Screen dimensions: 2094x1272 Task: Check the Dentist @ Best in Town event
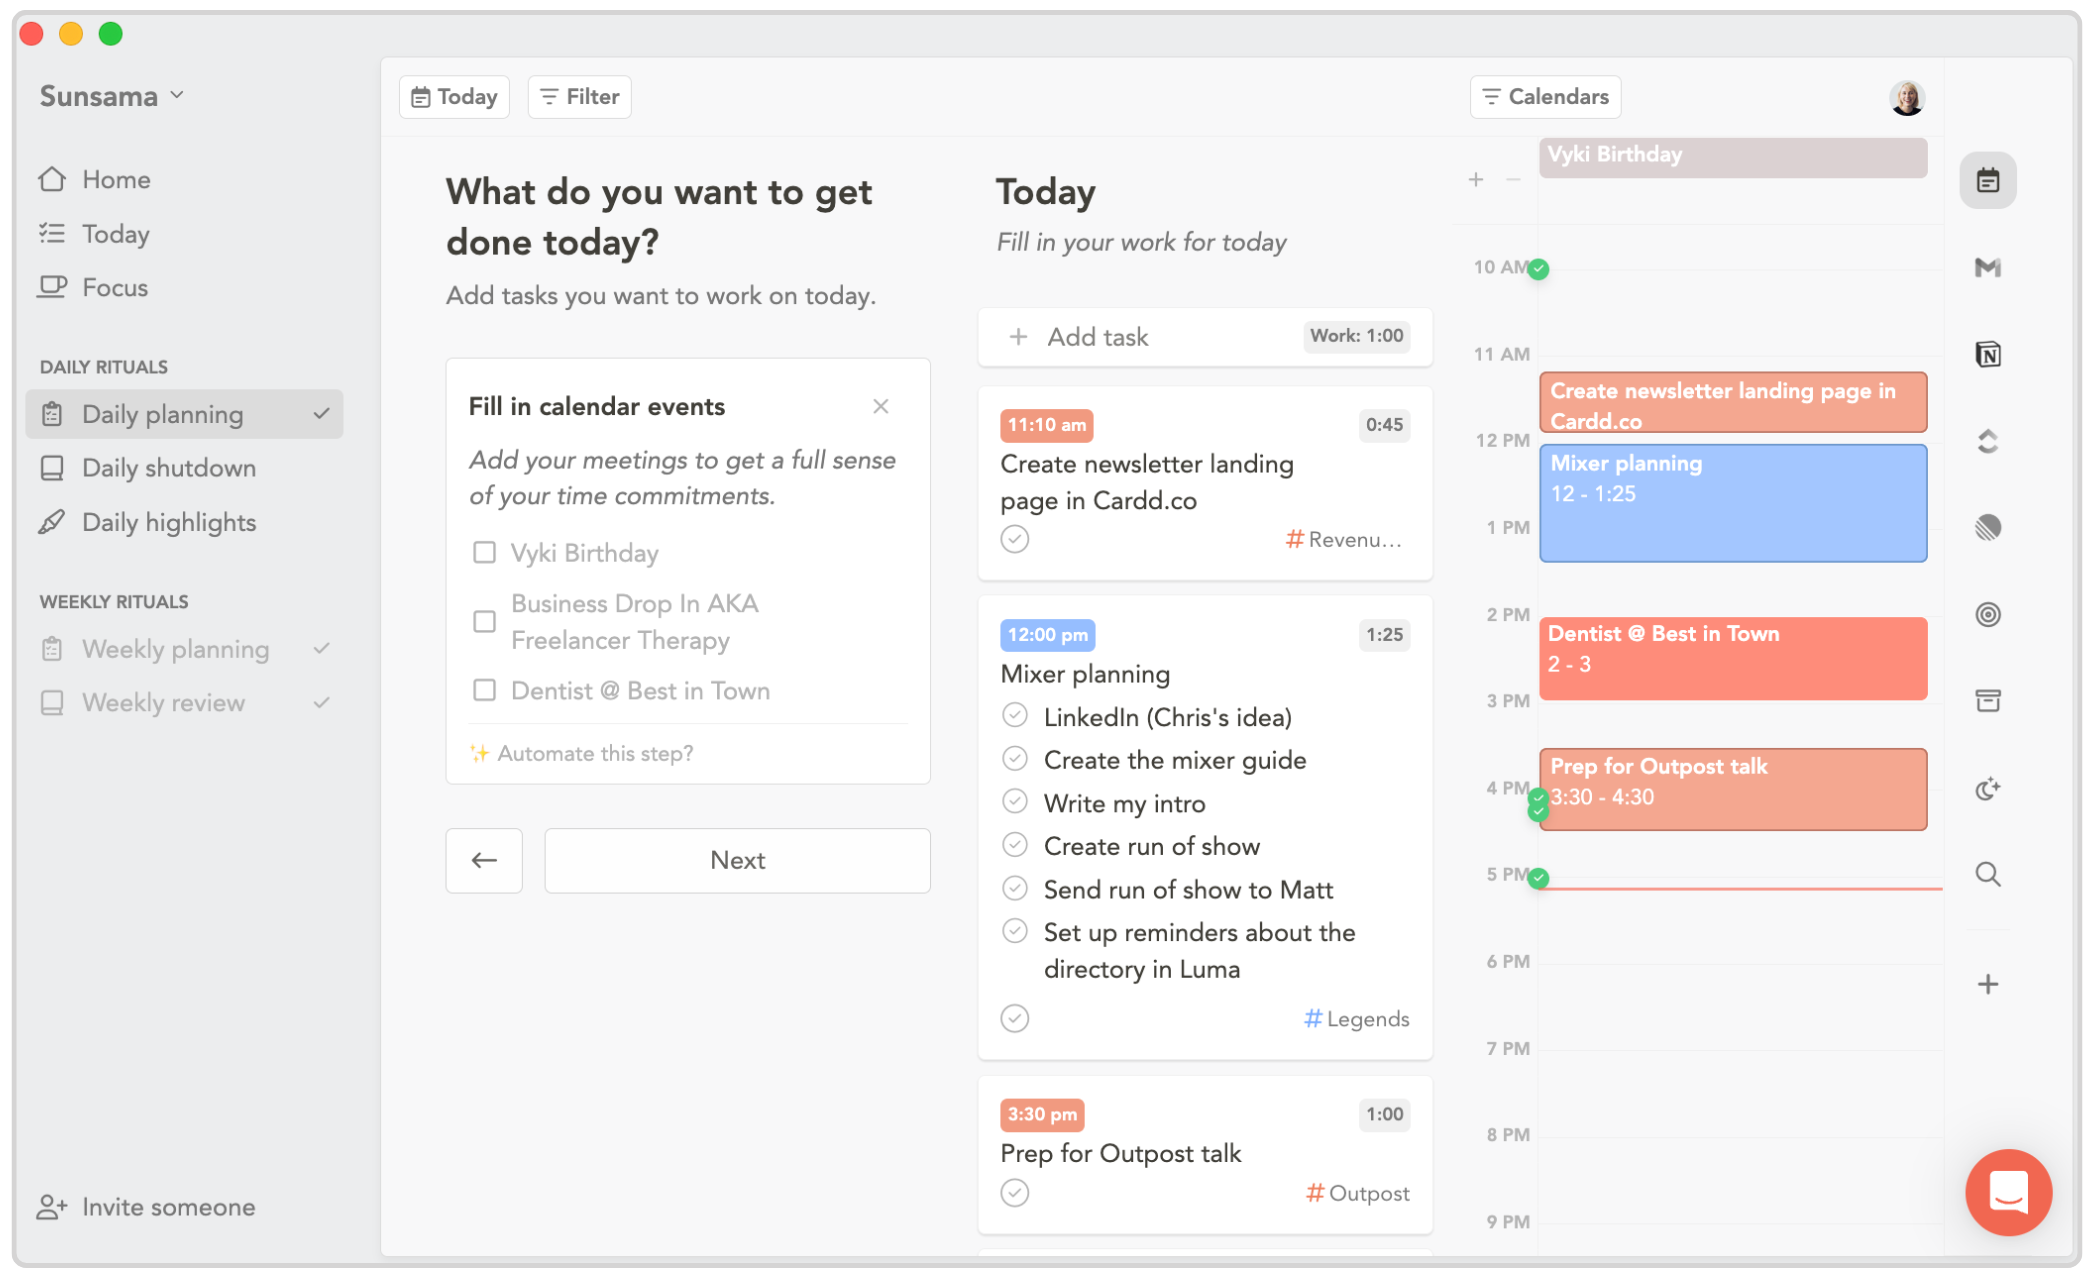[x=484, y=690]
